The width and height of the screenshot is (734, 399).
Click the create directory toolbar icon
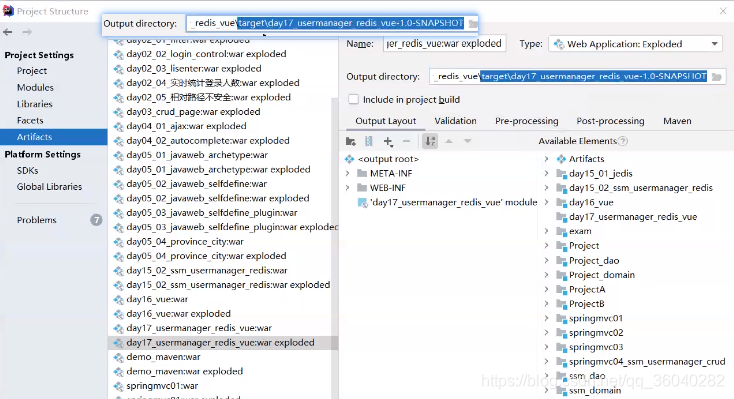pyautogui.click(x=351, y=141)
